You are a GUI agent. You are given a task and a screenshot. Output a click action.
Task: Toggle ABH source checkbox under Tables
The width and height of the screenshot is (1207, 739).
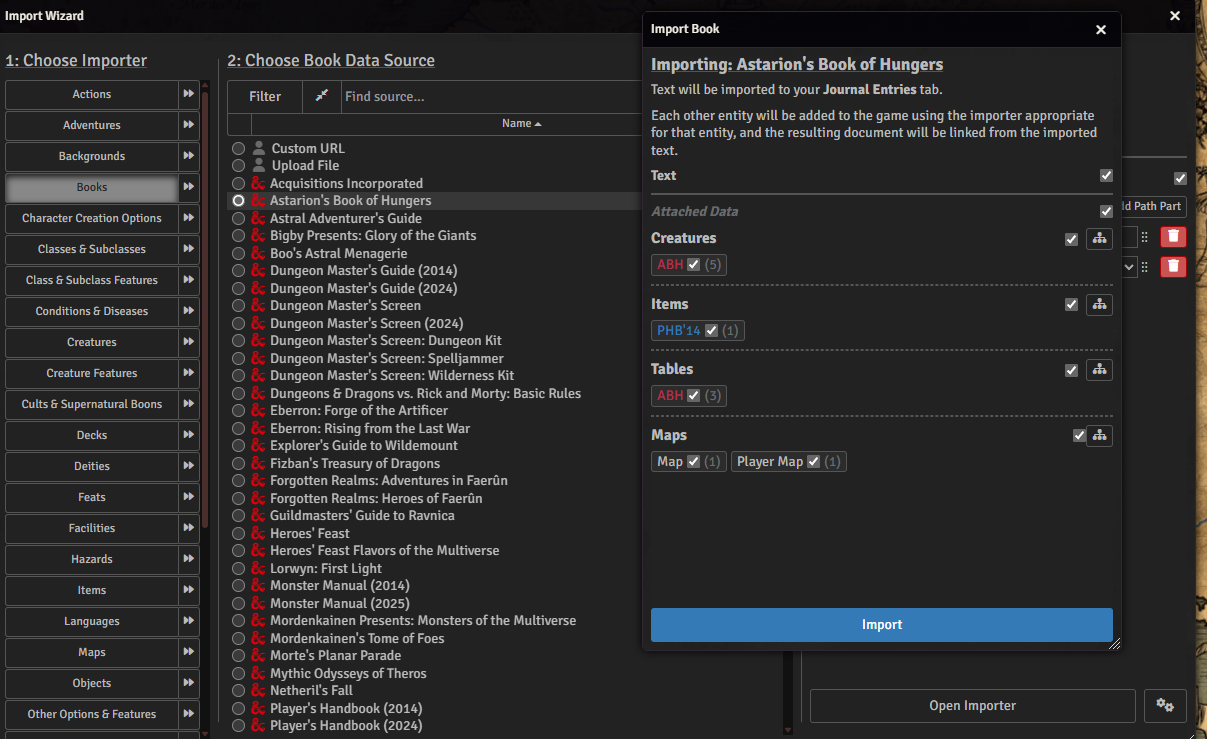coord(693,396)
